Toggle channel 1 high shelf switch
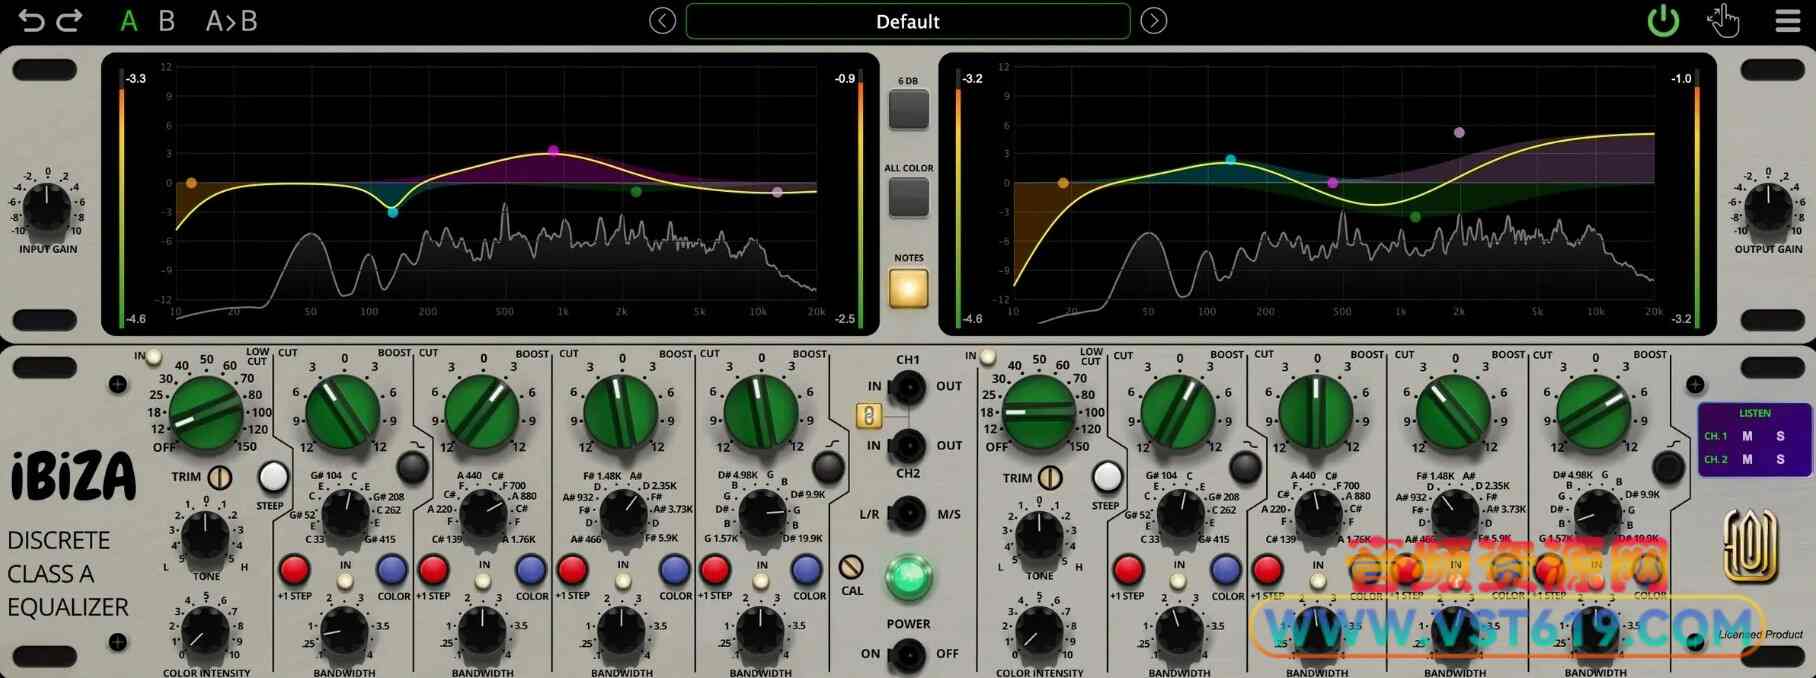Screen dimensions: 1816x678 pos(827,466)
